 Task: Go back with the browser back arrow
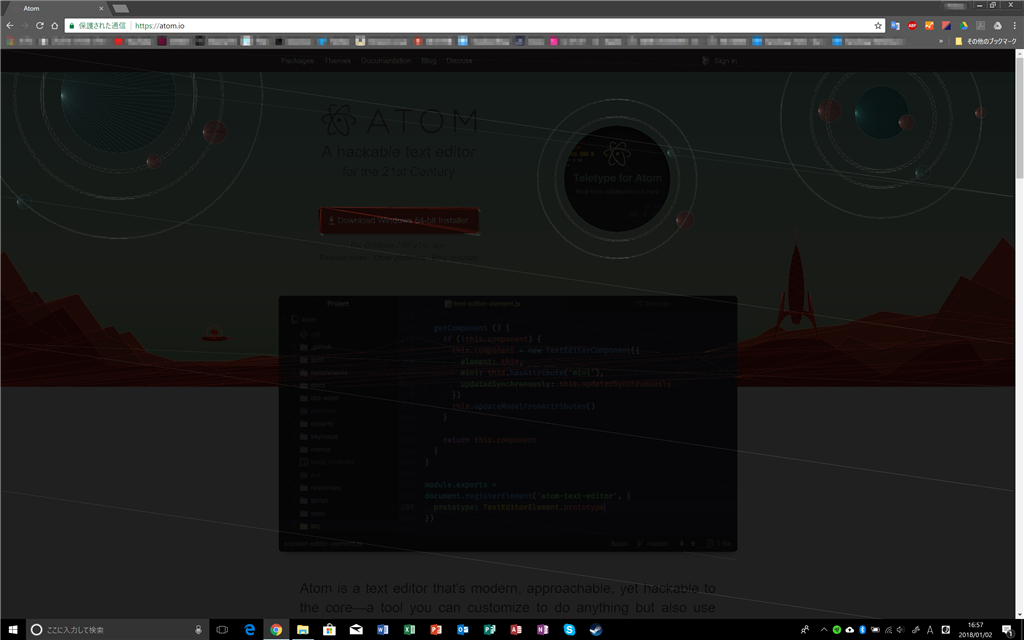click(9, 25)
